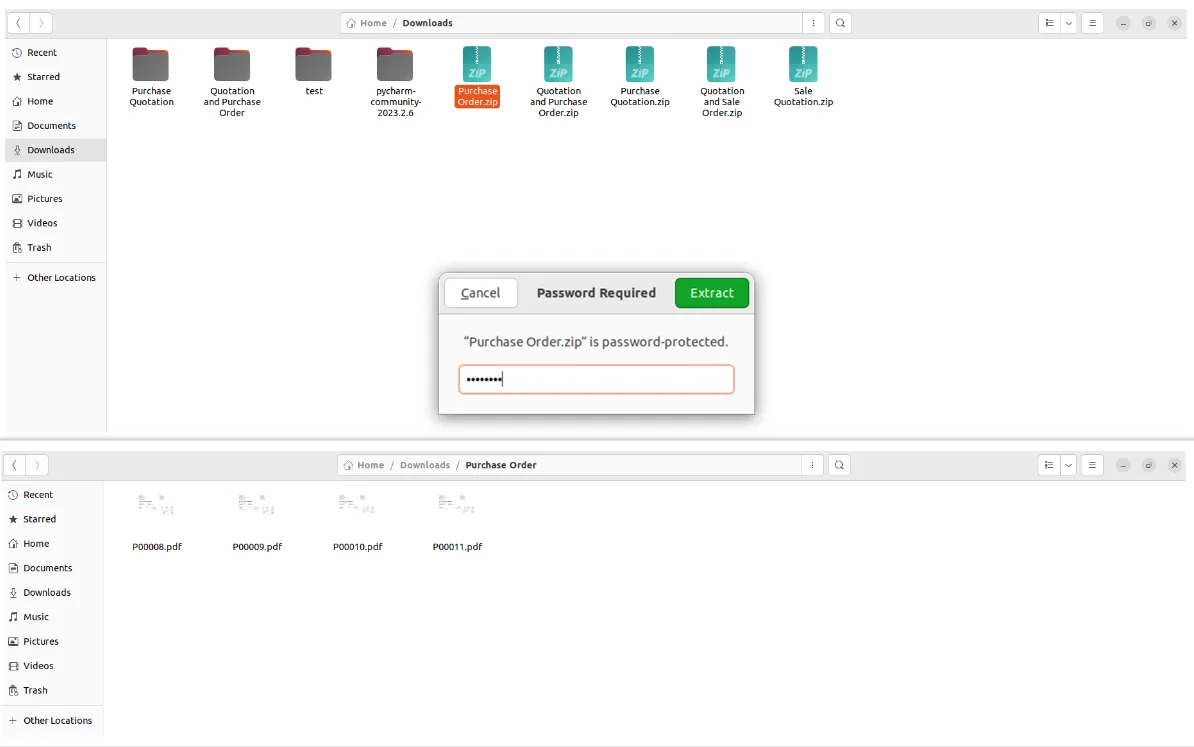
Task: Click Downloads breadcrumb in top window path bar
Action: point(427,23)
